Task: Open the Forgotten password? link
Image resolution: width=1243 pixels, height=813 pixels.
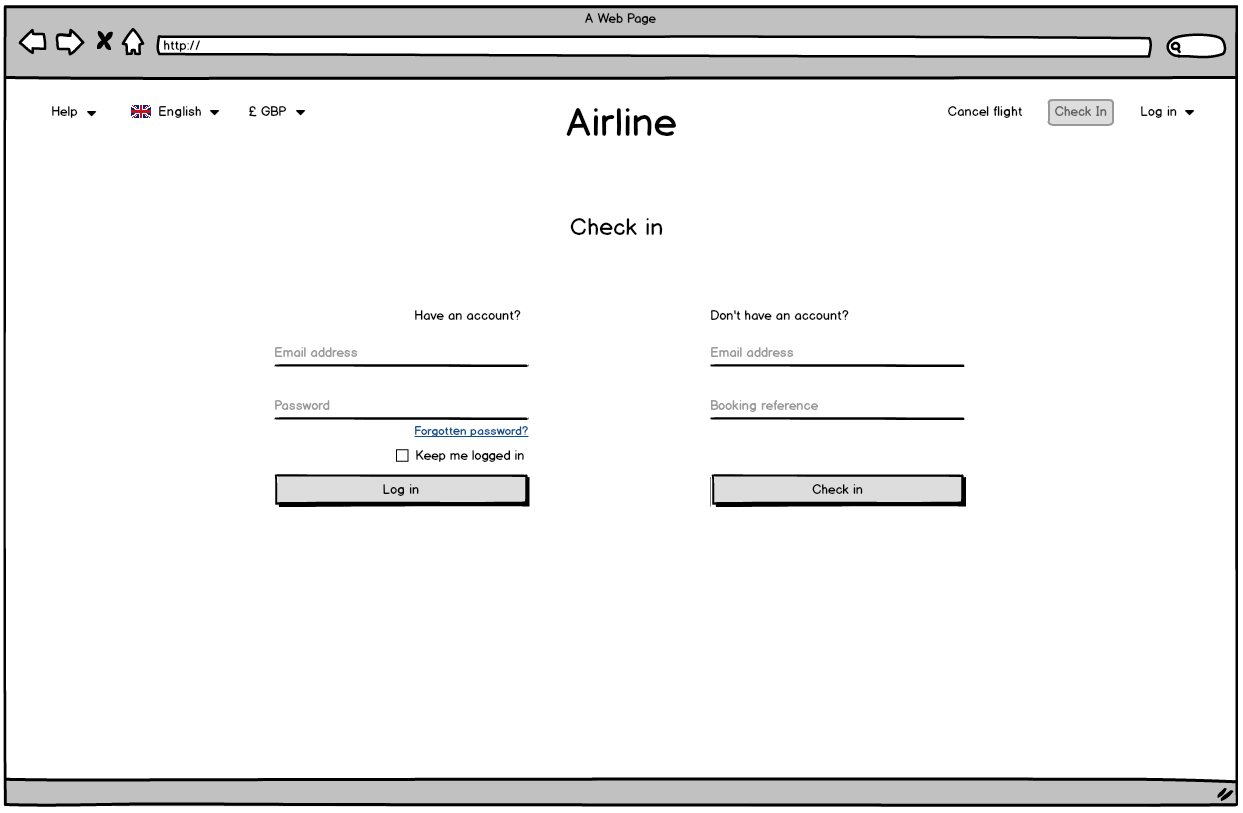Action: coord(471,431)
